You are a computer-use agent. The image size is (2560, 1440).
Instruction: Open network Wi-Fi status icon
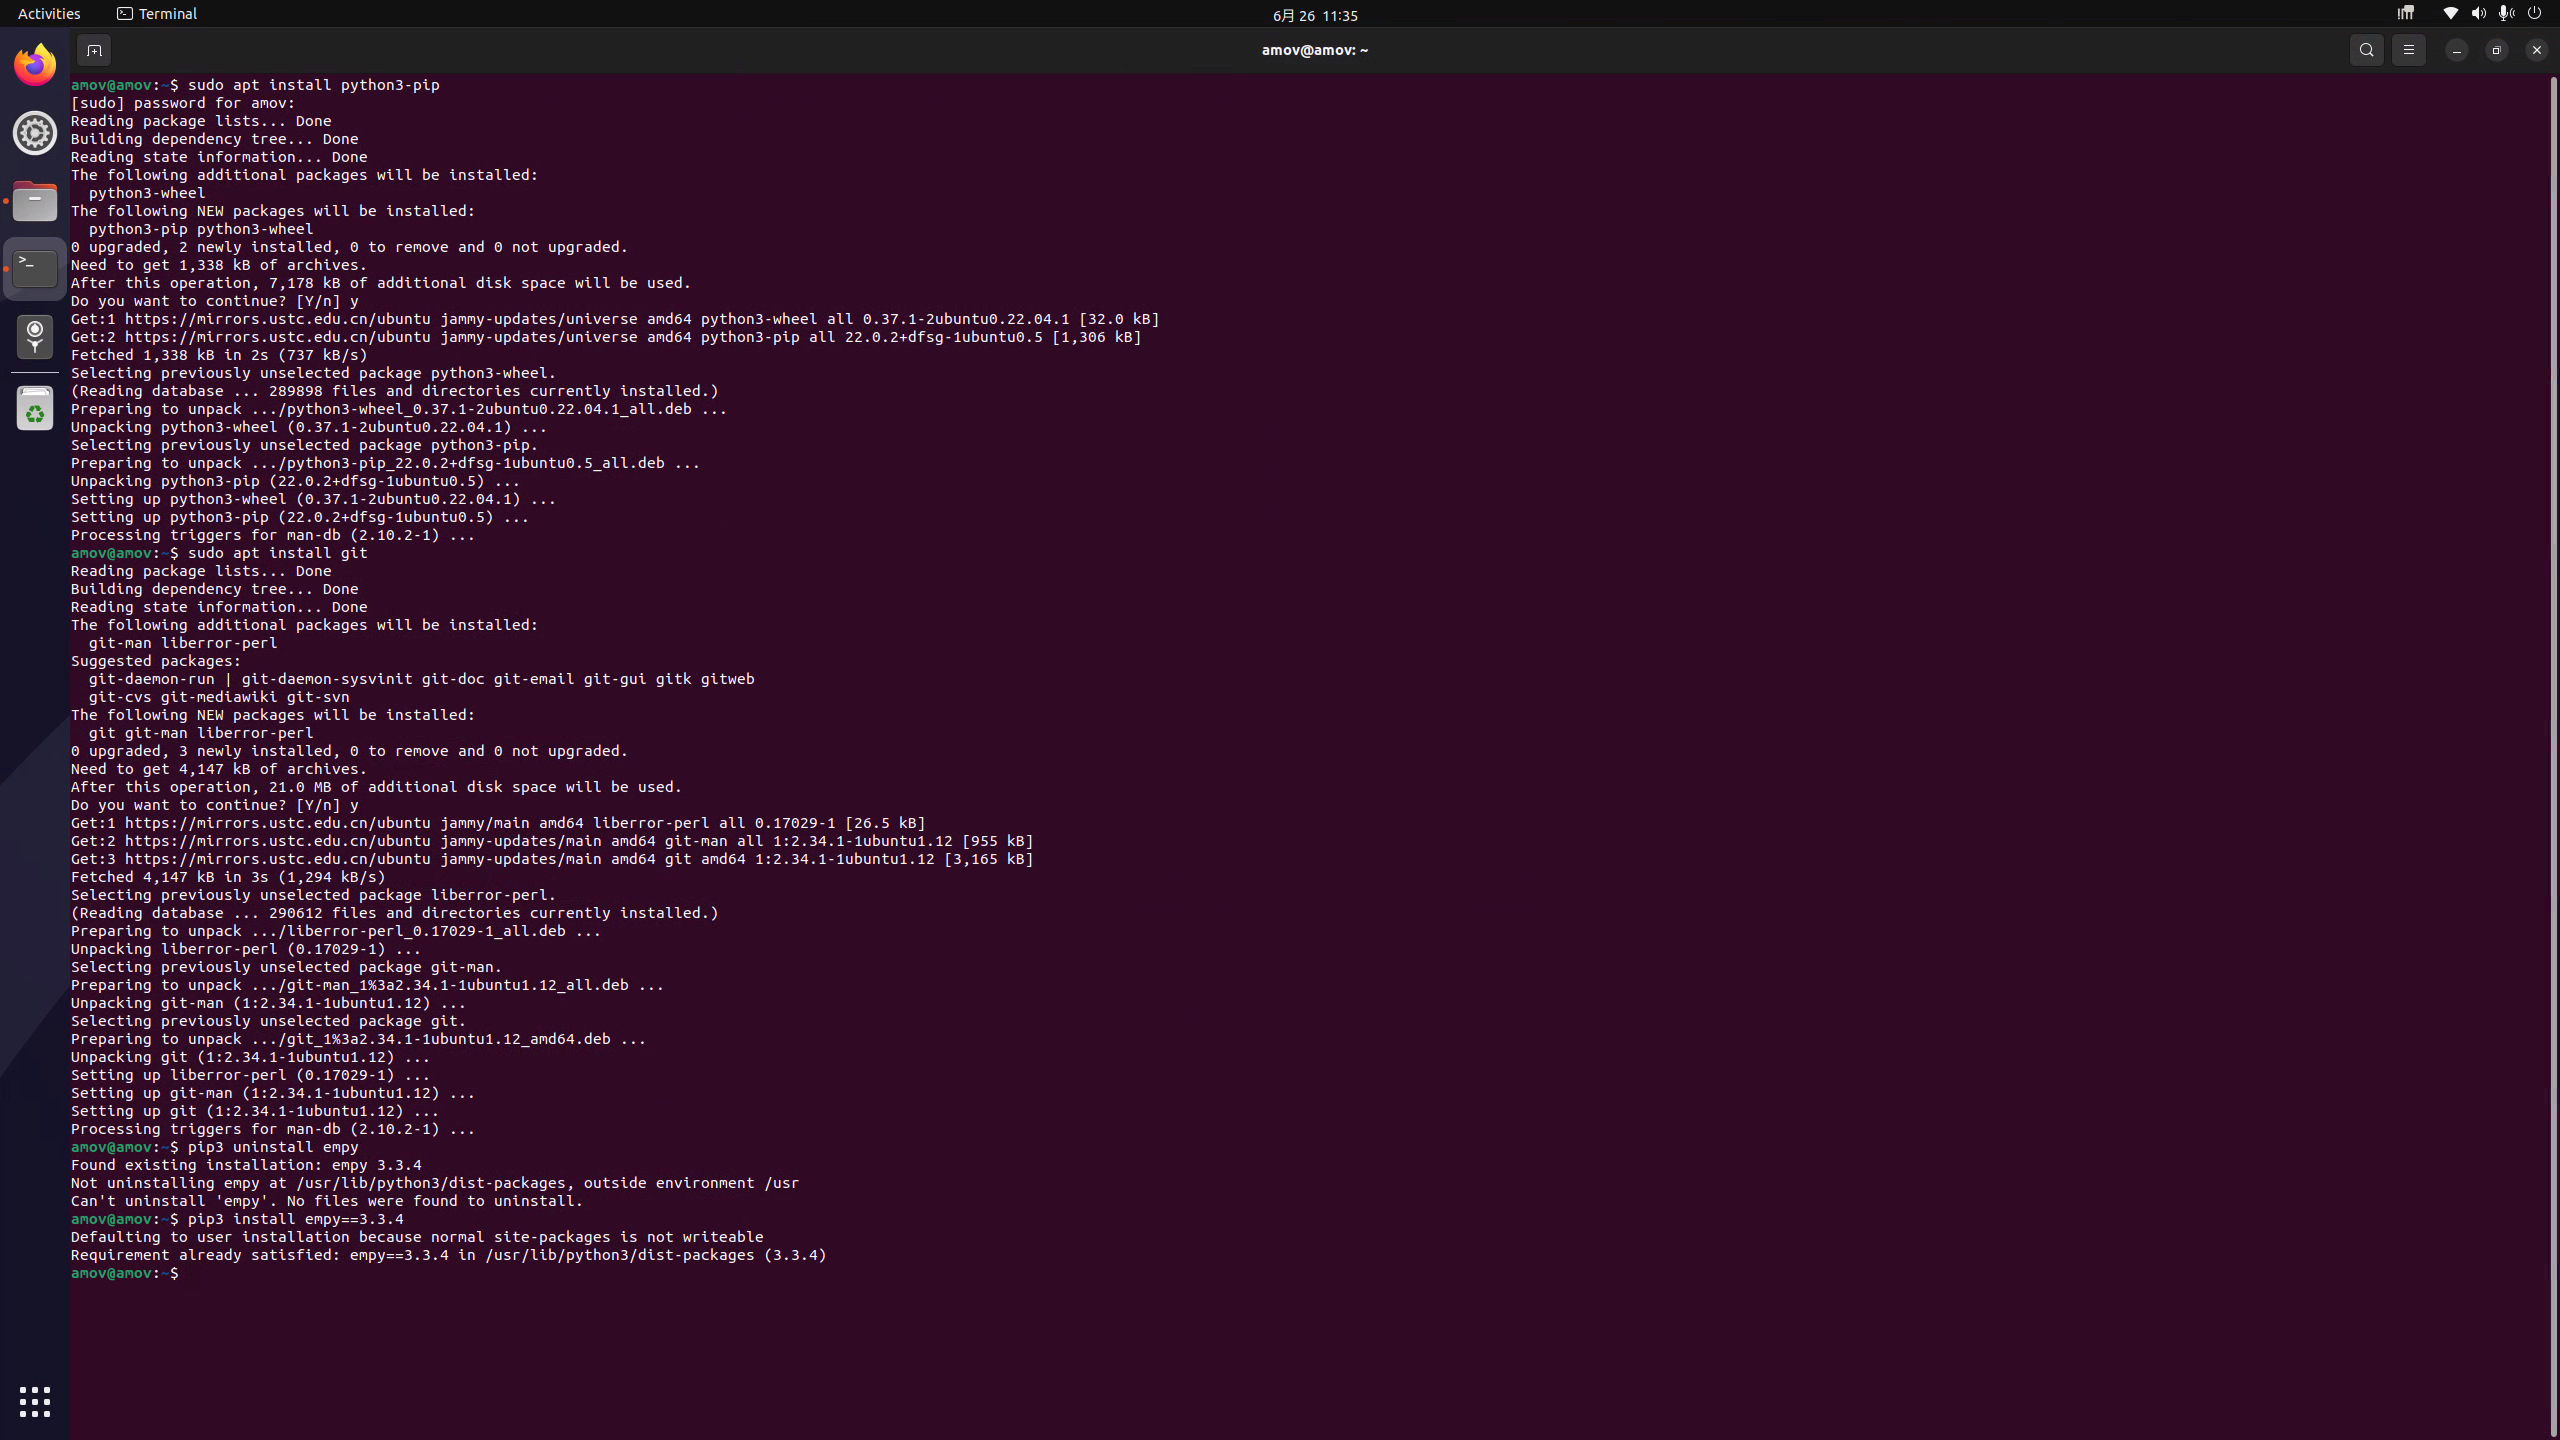pos(2450,14)
